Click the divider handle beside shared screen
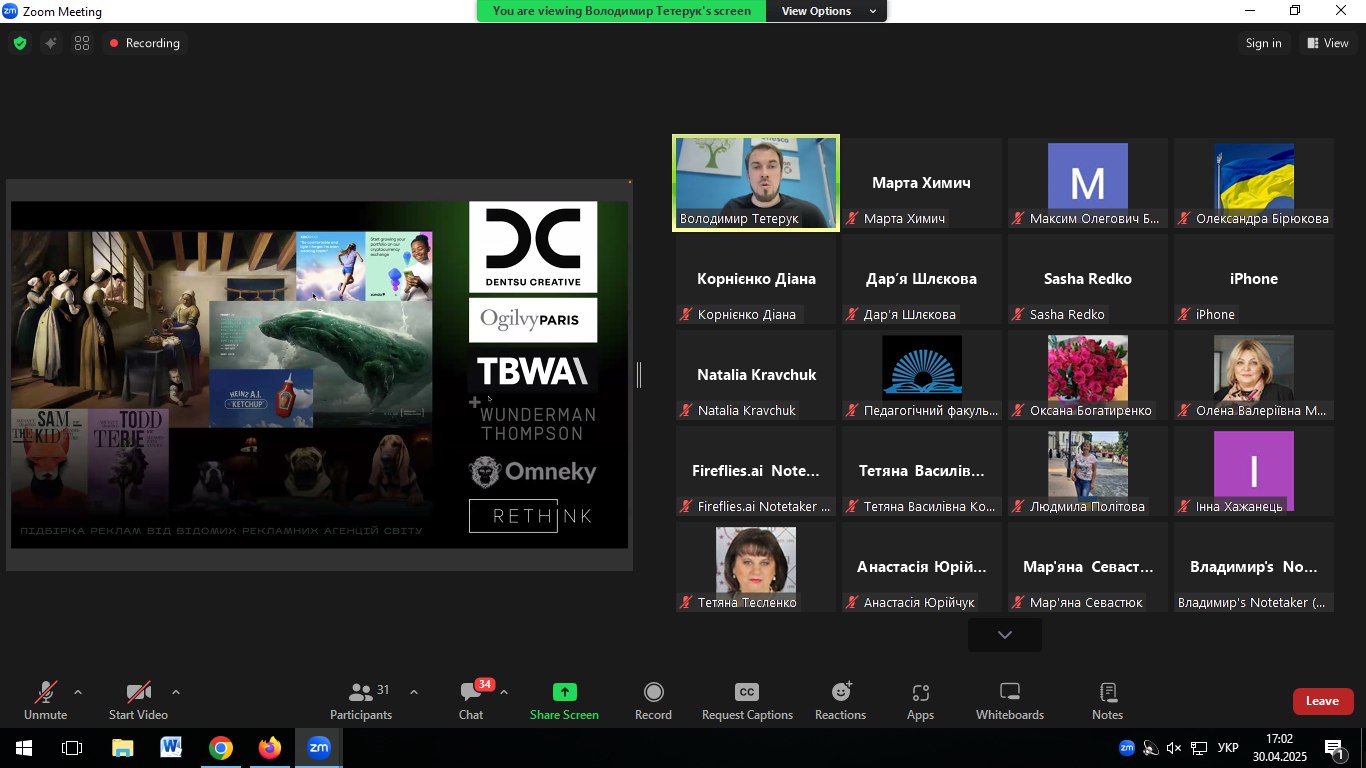Screen dimensions: 1366x768 pyautogui.click(x=639, y=375)
